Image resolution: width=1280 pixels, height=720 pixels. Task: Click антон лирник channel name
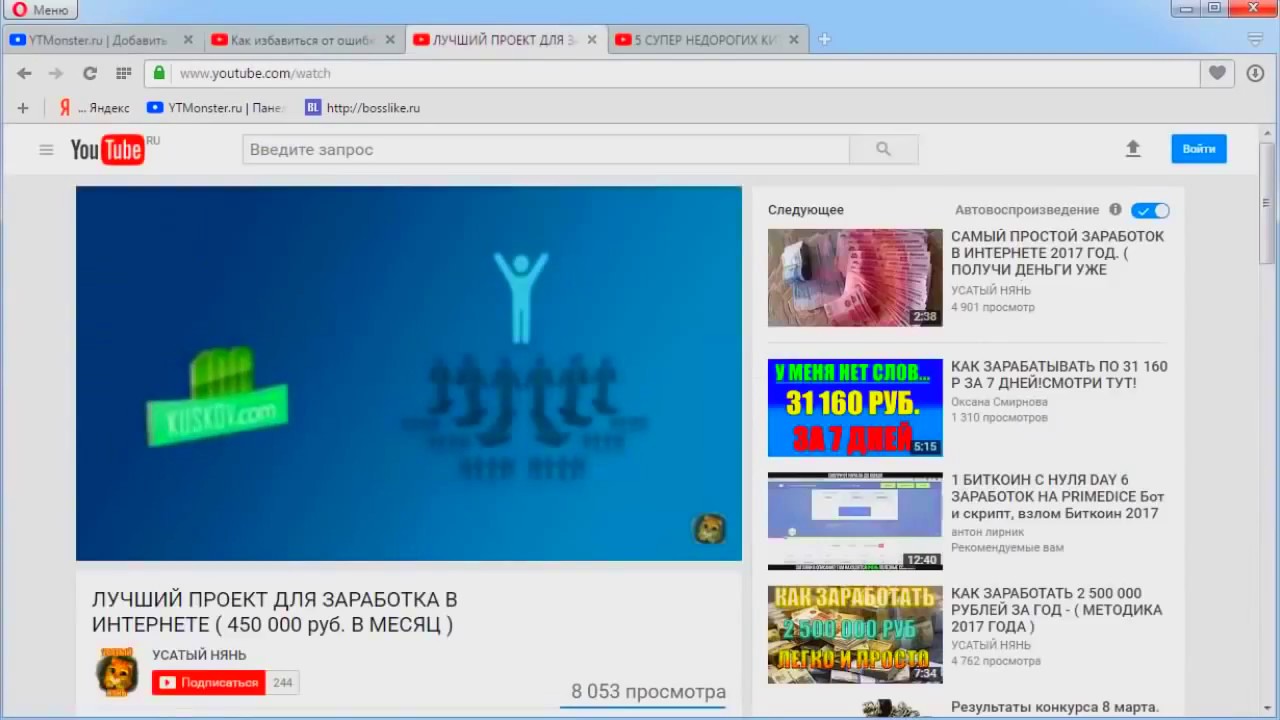pyautogui.click(x=987, y=532)
